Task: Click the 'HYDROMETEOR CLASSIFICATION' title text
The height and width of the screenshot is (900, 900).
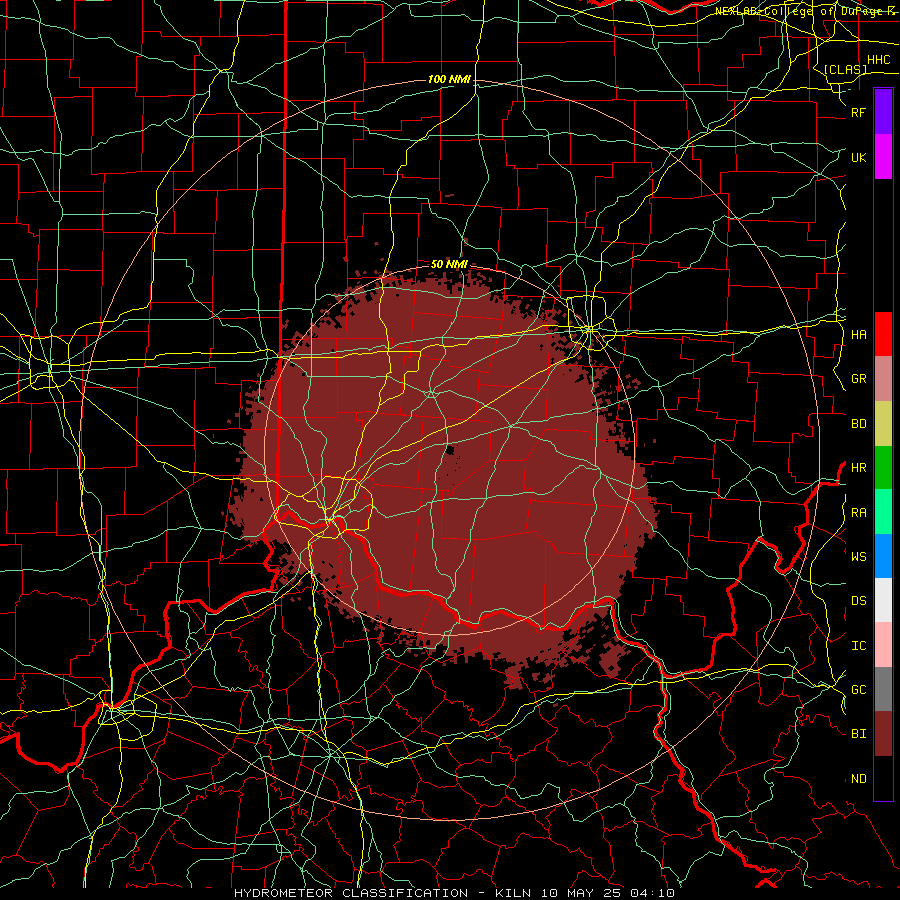Action: click(x=351, y=893)
